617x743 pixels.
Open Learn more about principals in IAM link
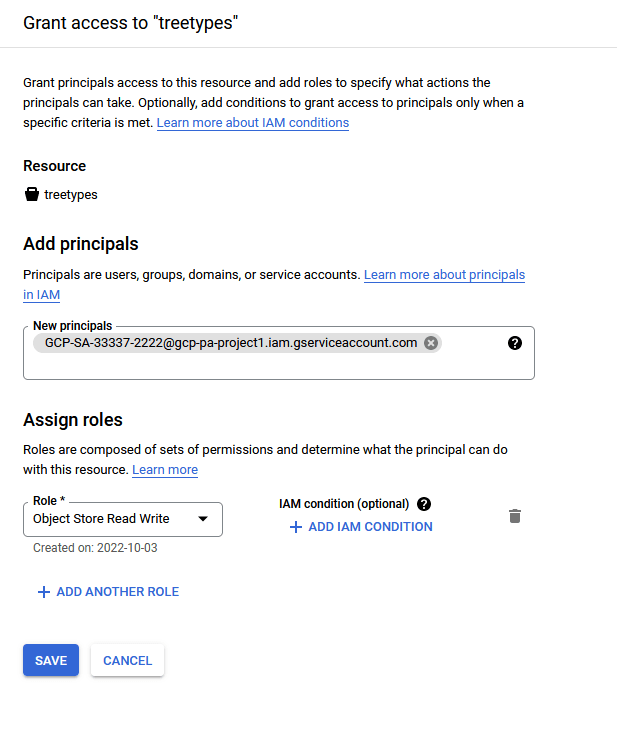pyautogui.click(x=444, y=274)
